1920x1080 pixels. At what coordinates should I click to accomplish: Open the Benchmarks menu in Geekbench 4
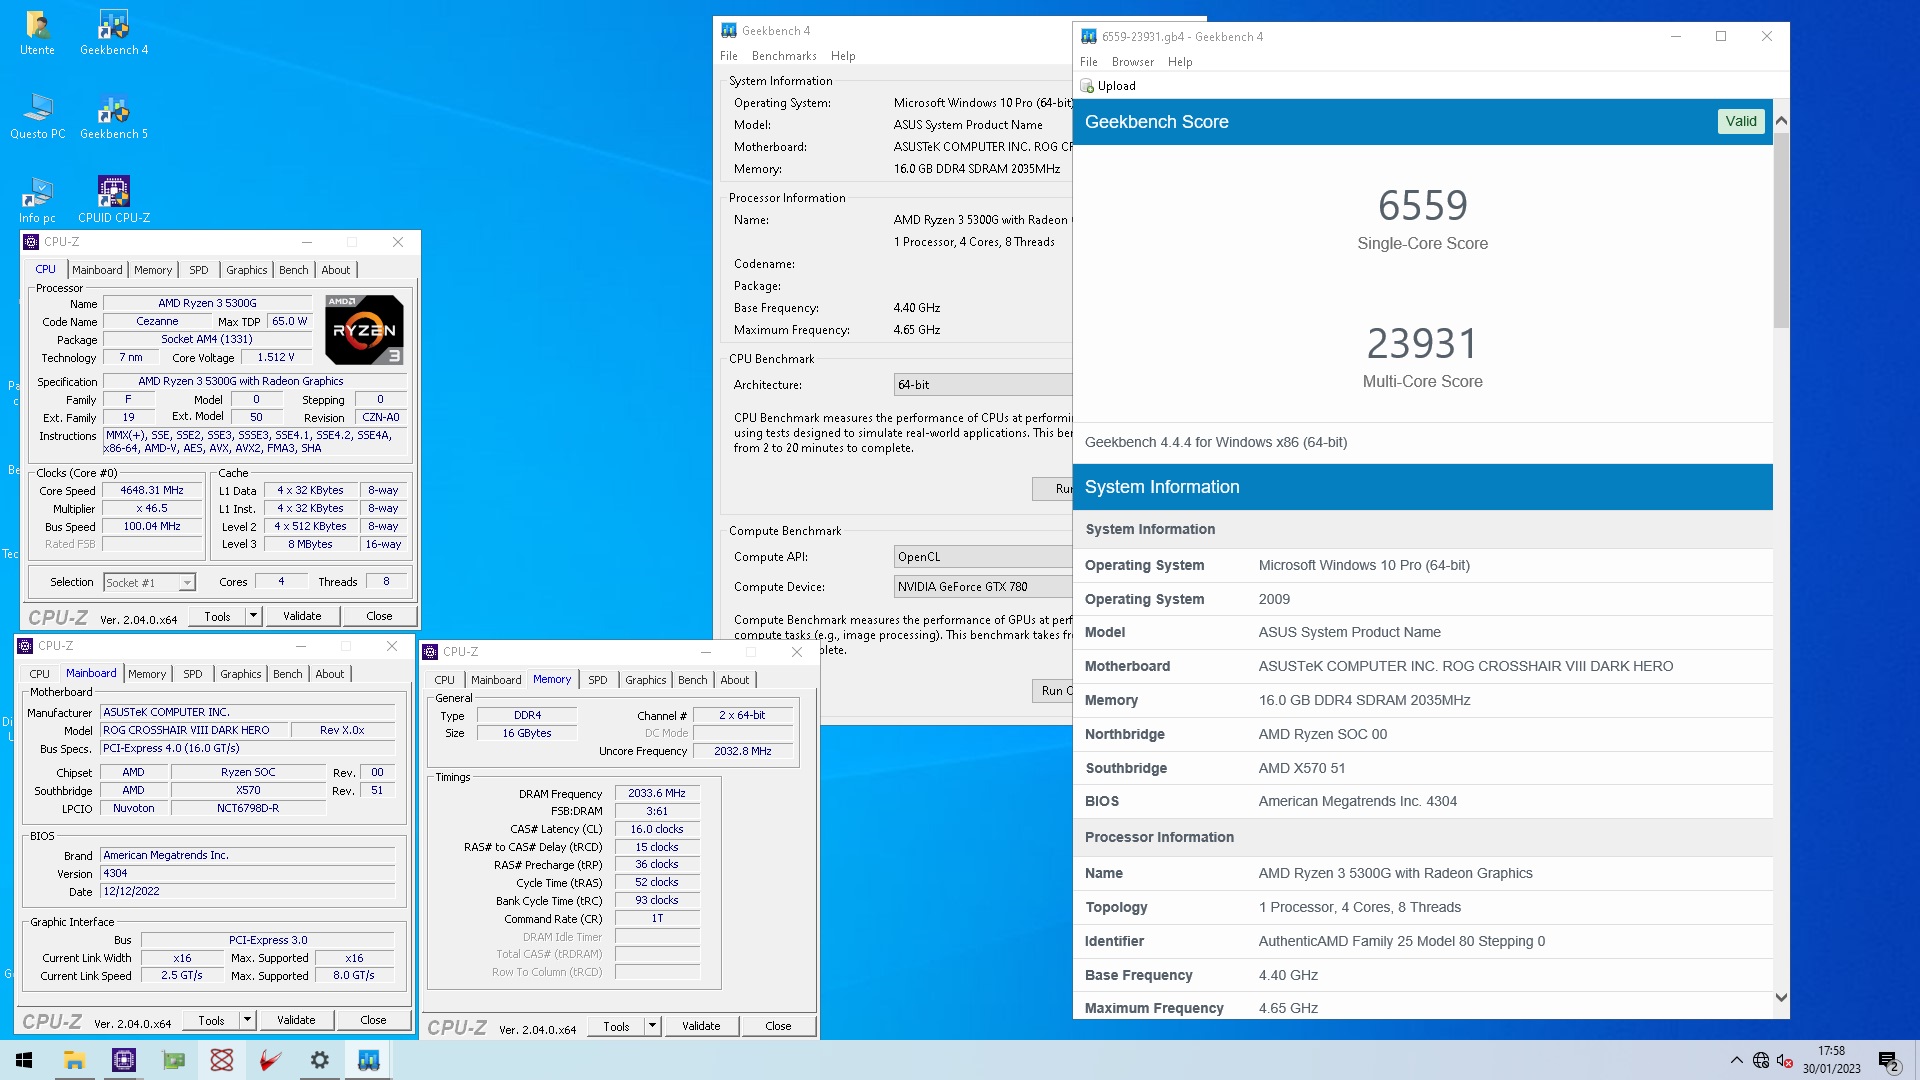click(x=784, y=56)
